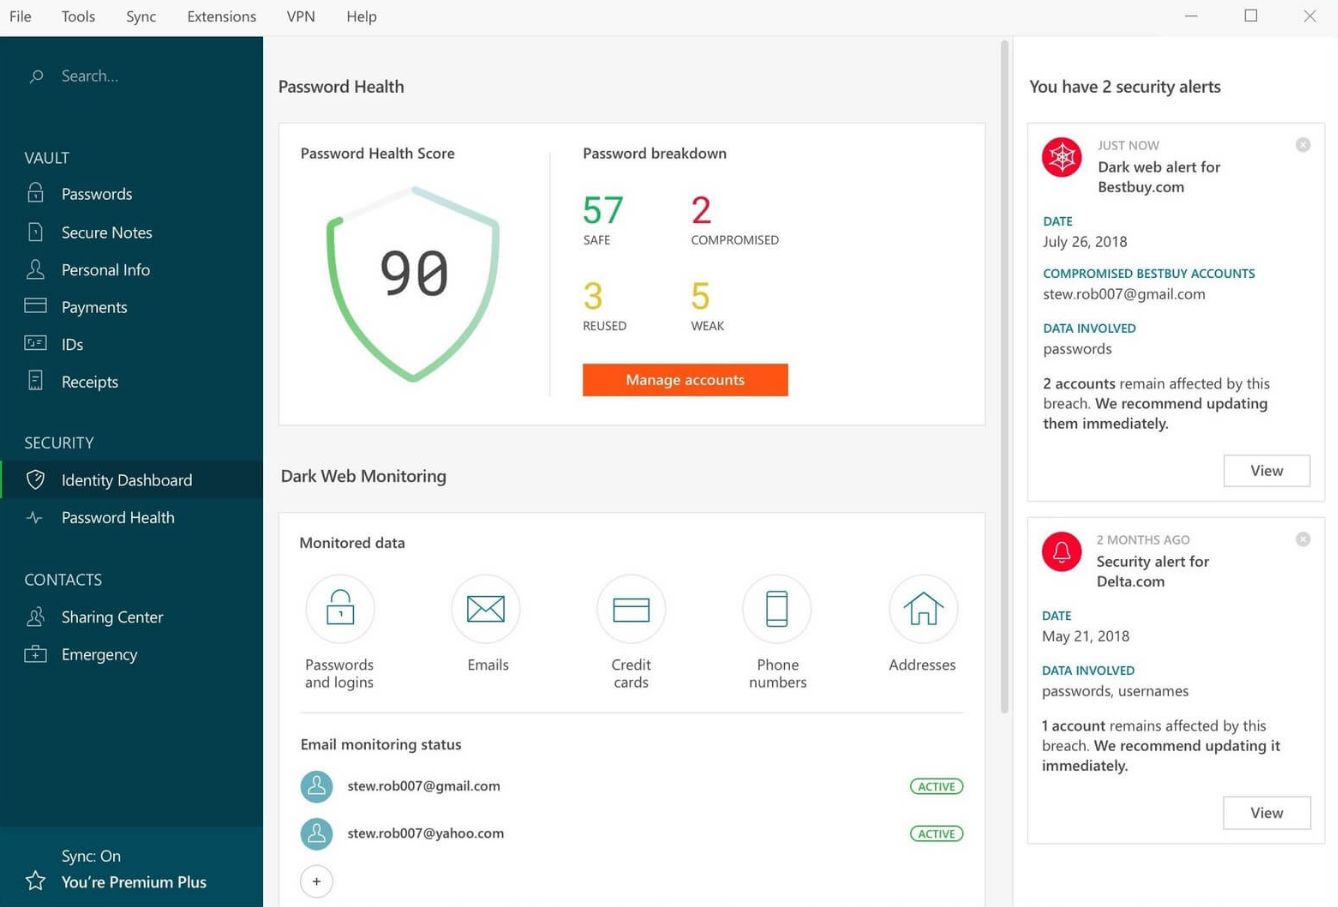Open the Tools menu
1338x907 pixels.
(77, 16)
